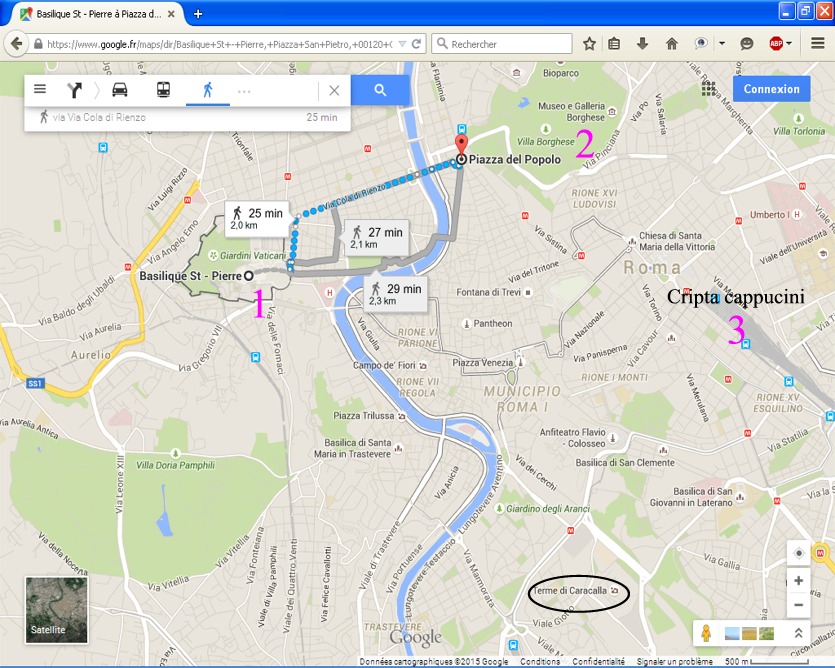
Task: Click the Basilique St - Pierre origin marker
Action: (248, 276)
